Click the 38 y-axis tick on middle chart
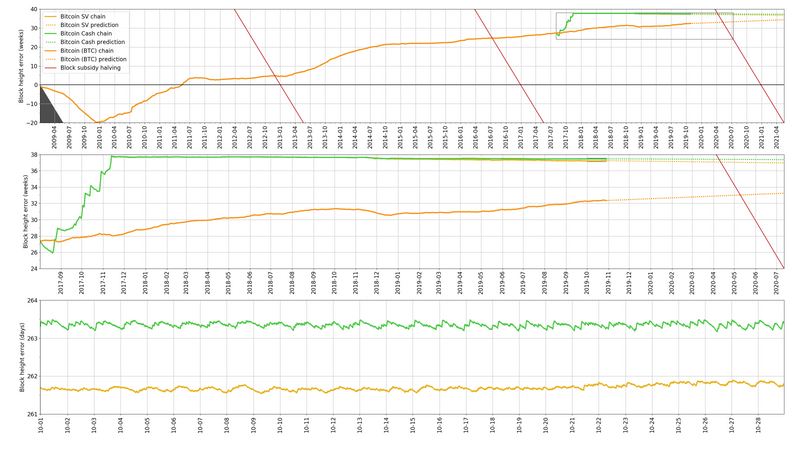This screenshot has height=450, width=800. click(x=34, y=155)
